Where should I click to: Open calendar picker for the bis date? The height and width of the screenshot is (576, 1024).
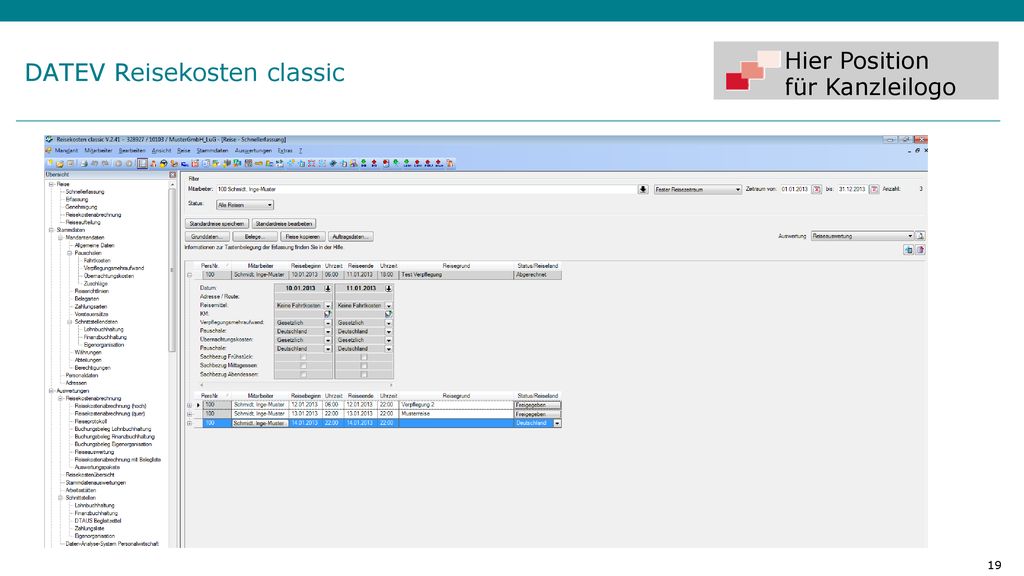(874, 189)
